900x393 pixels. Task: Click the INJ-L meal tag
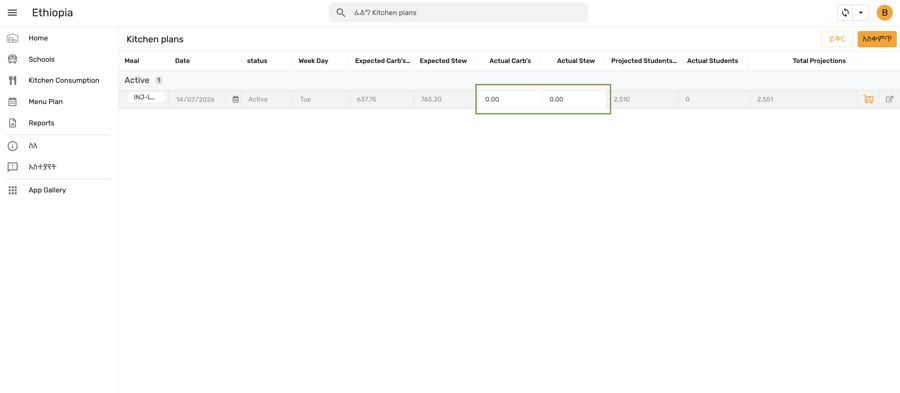point(146,98)
